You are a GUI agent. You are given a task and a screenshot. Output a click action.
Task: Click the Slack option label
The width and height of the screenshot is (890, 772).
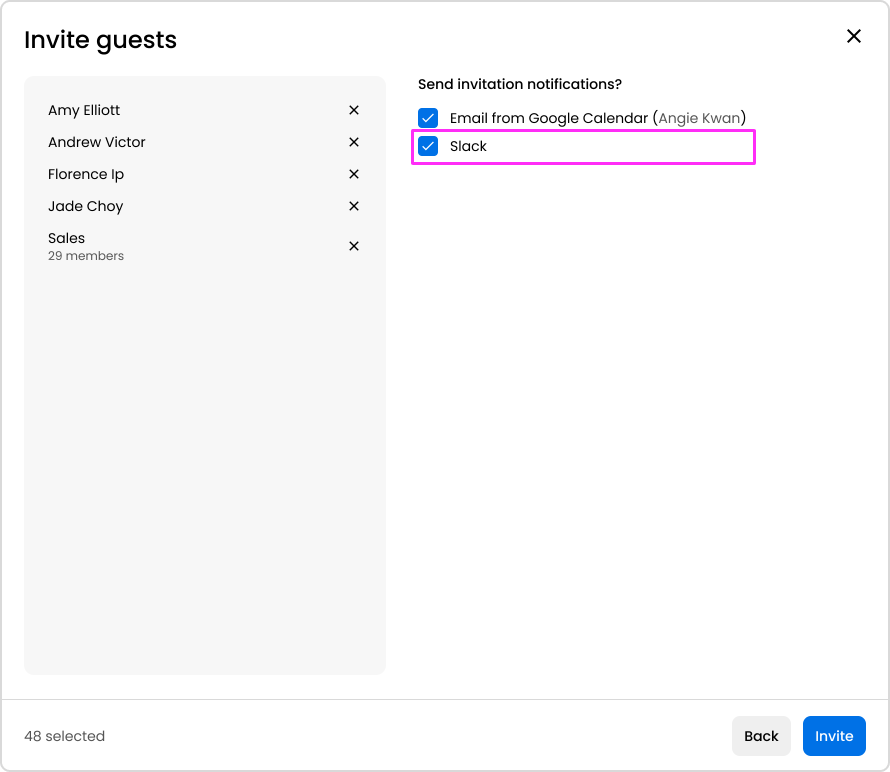468,146
